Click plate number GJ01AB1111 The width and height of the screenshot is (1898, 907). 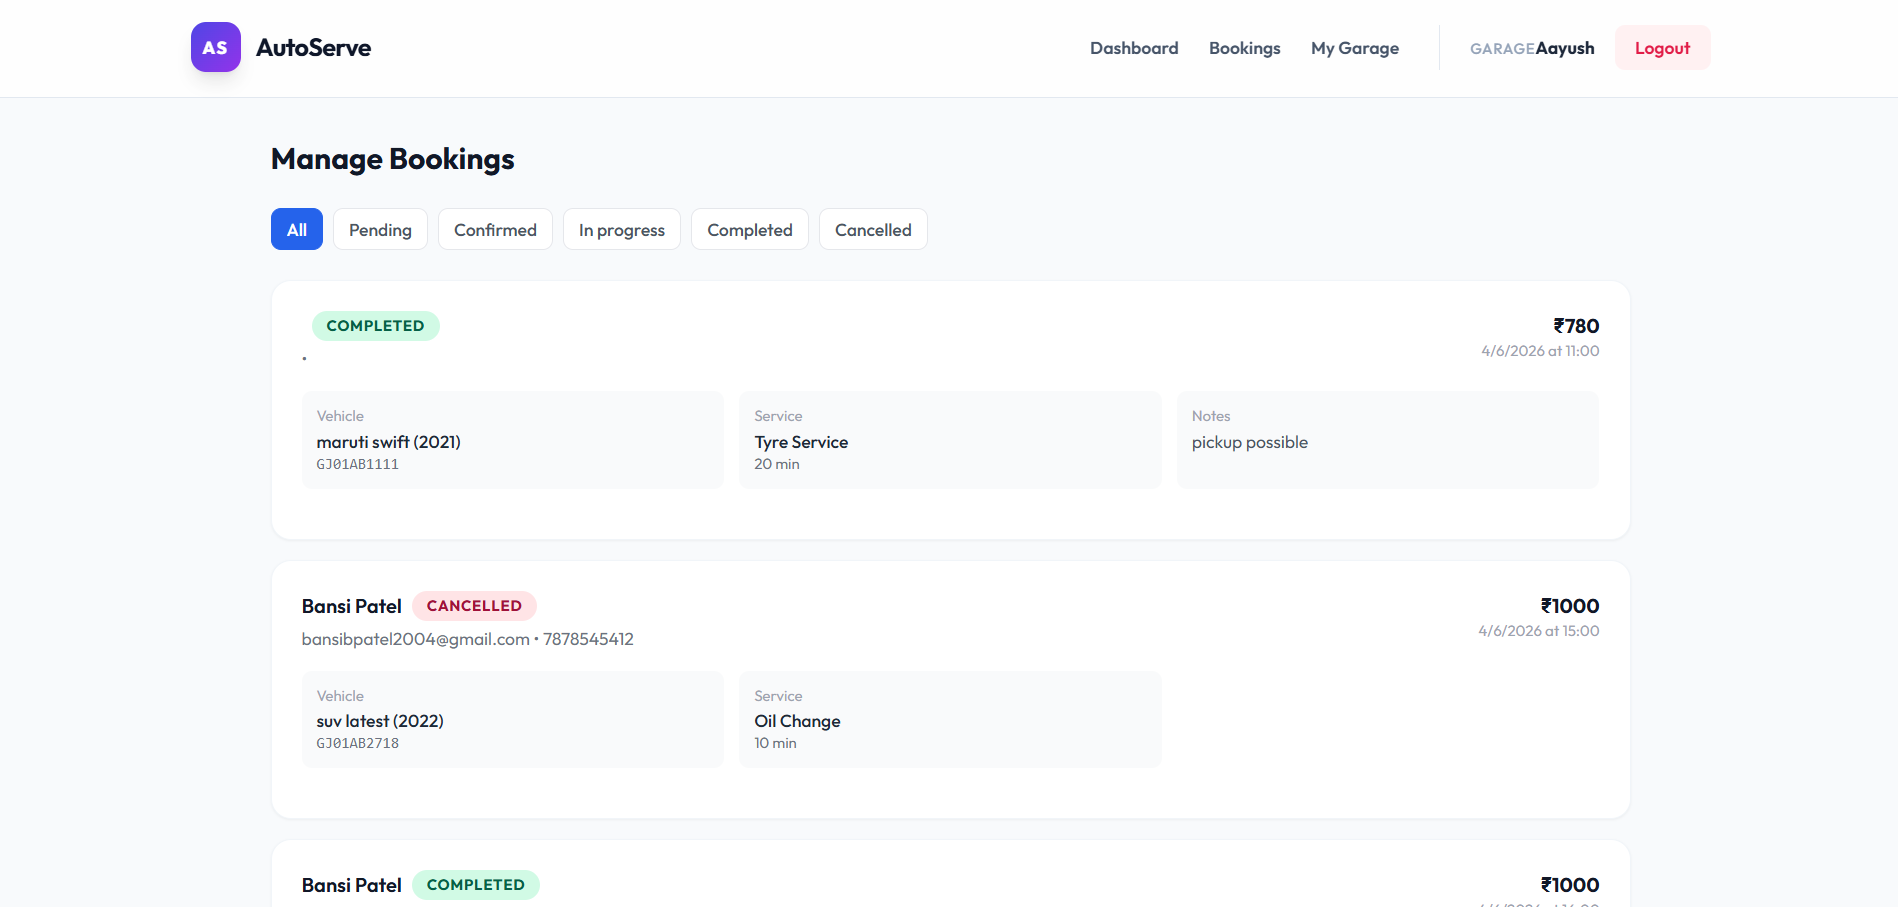pyautogui.click(x=358, y=464)
